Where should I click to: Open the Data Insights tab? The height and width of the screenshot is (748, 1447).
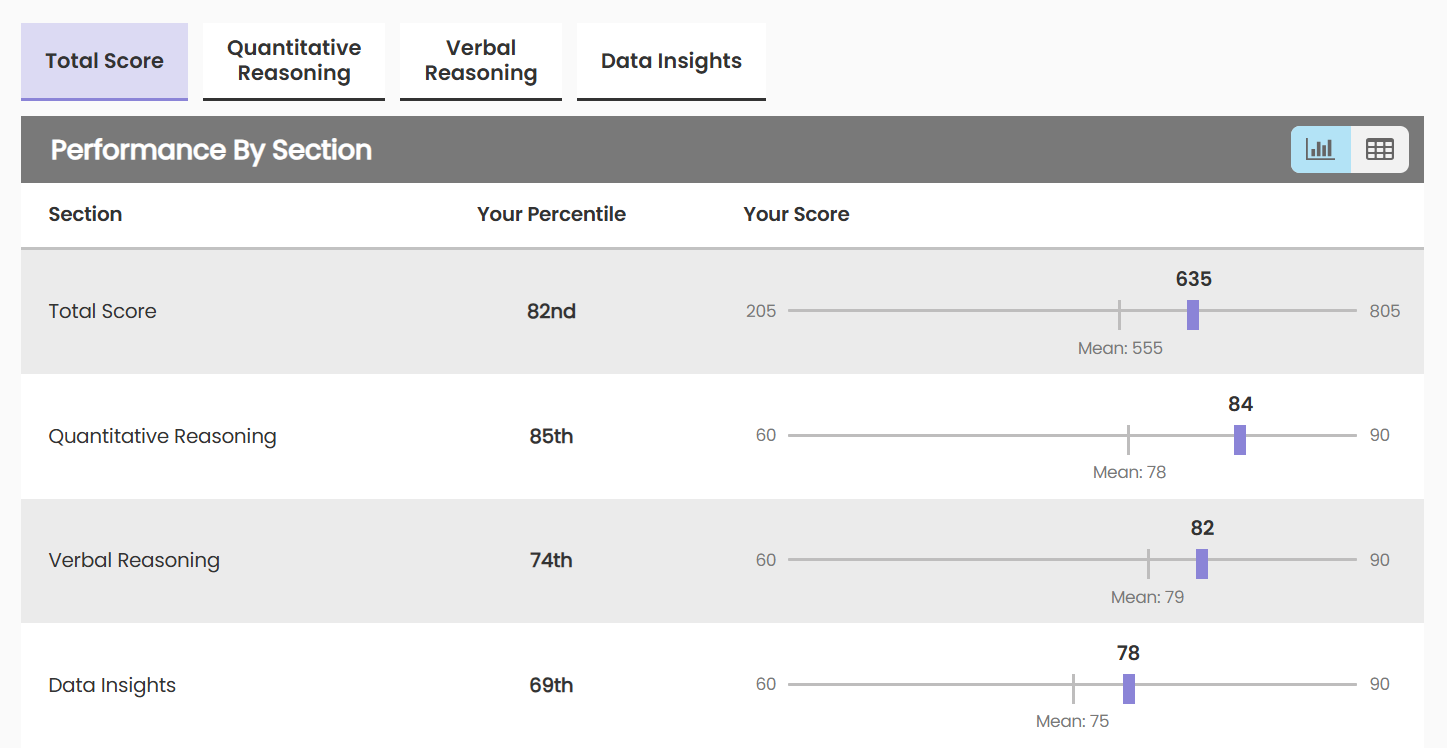[671, 61]
